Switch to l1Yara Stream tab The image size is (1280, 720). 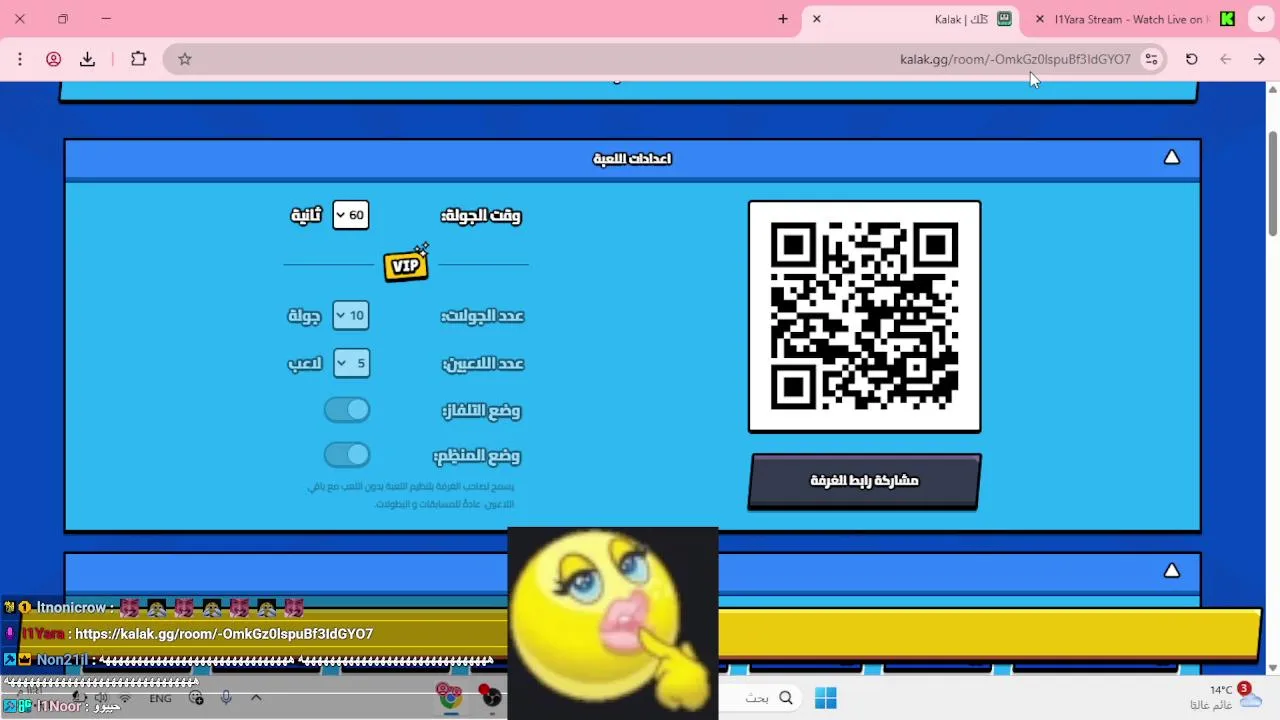tap(1134, 19)
